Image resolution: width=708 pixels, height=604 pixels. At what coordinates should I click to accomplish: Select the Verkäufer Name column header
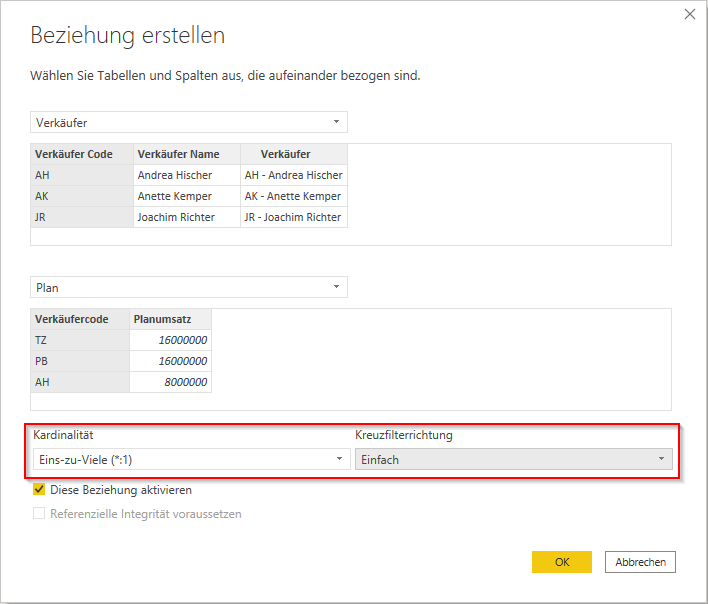187,154
